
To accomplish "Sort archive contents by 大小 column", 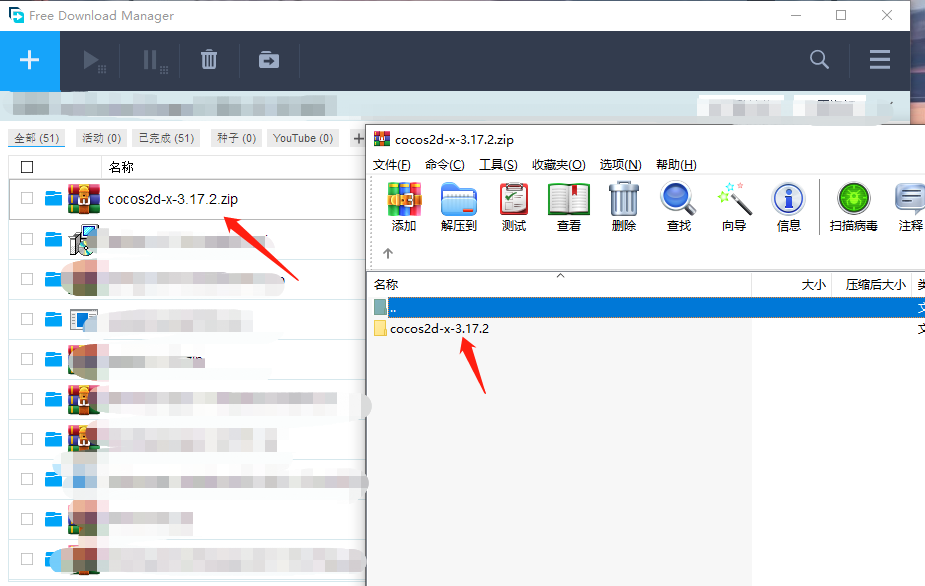I will 814,285.
